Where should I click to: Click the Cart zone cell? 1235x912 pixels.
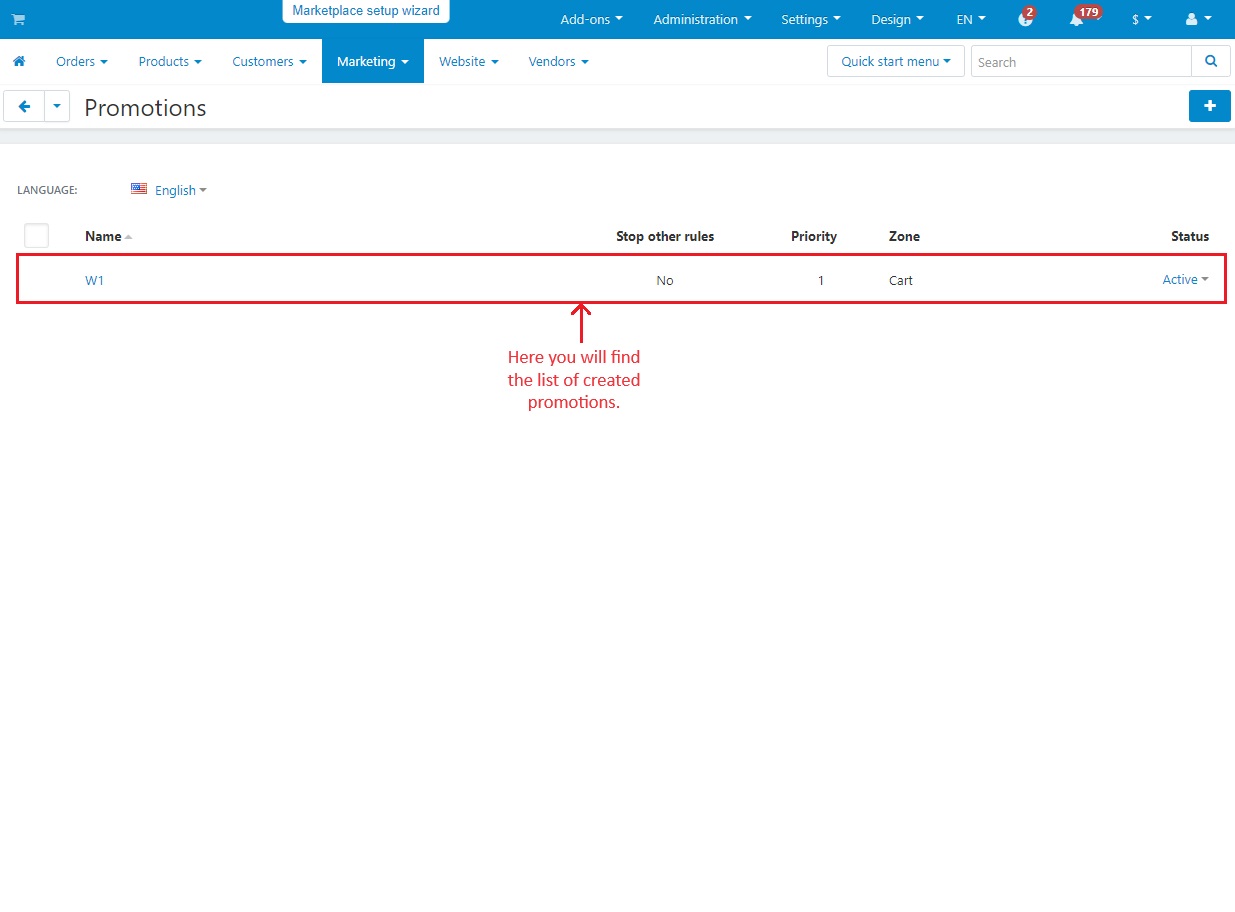tap(901, 281)
